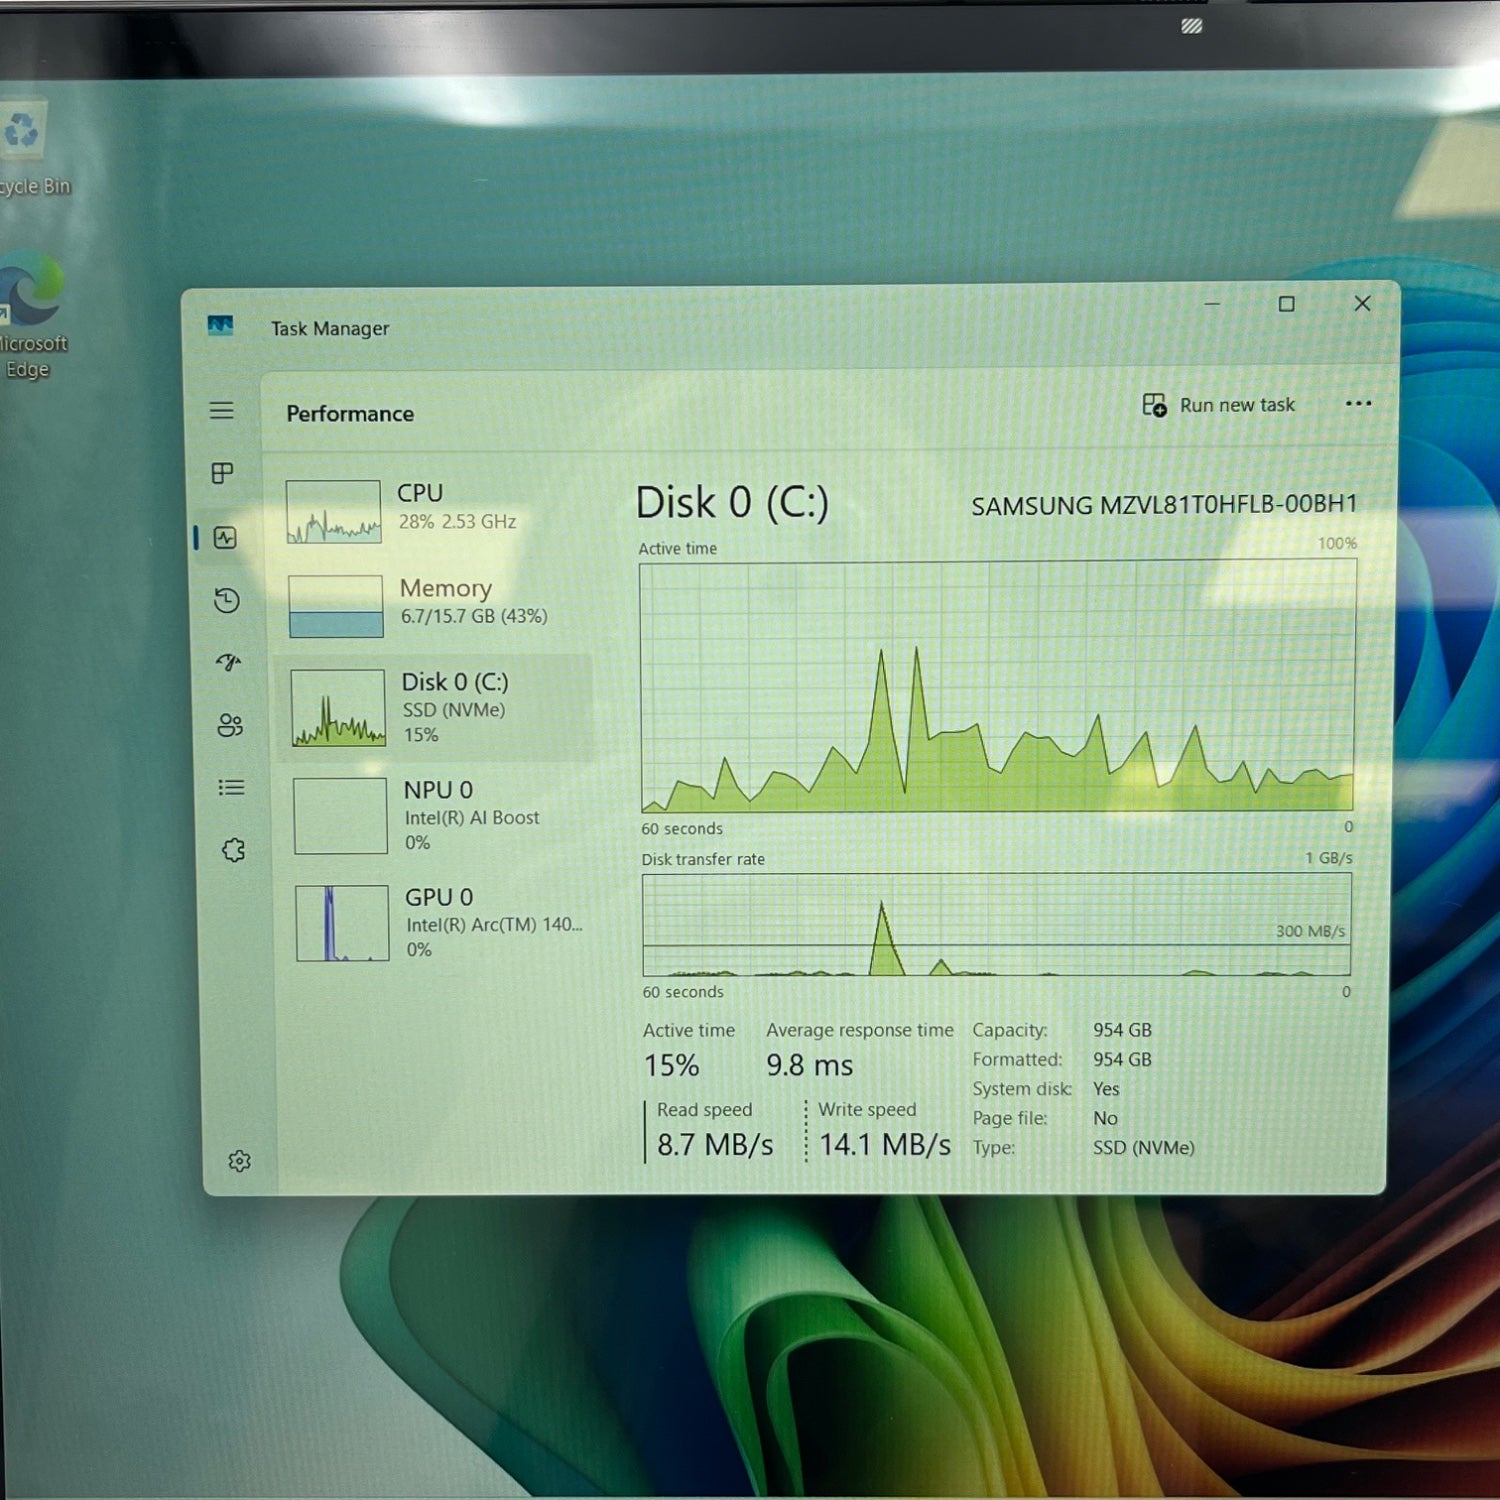Open the Details page list icon

tap(231, 788)
